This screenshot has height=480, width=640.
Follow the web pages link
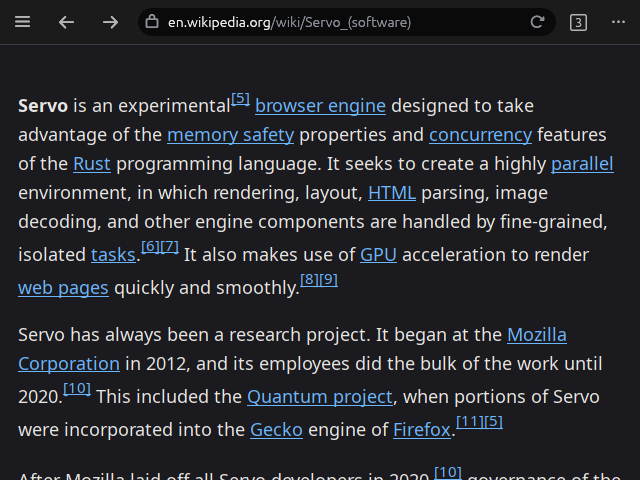[x=63, y=288]
